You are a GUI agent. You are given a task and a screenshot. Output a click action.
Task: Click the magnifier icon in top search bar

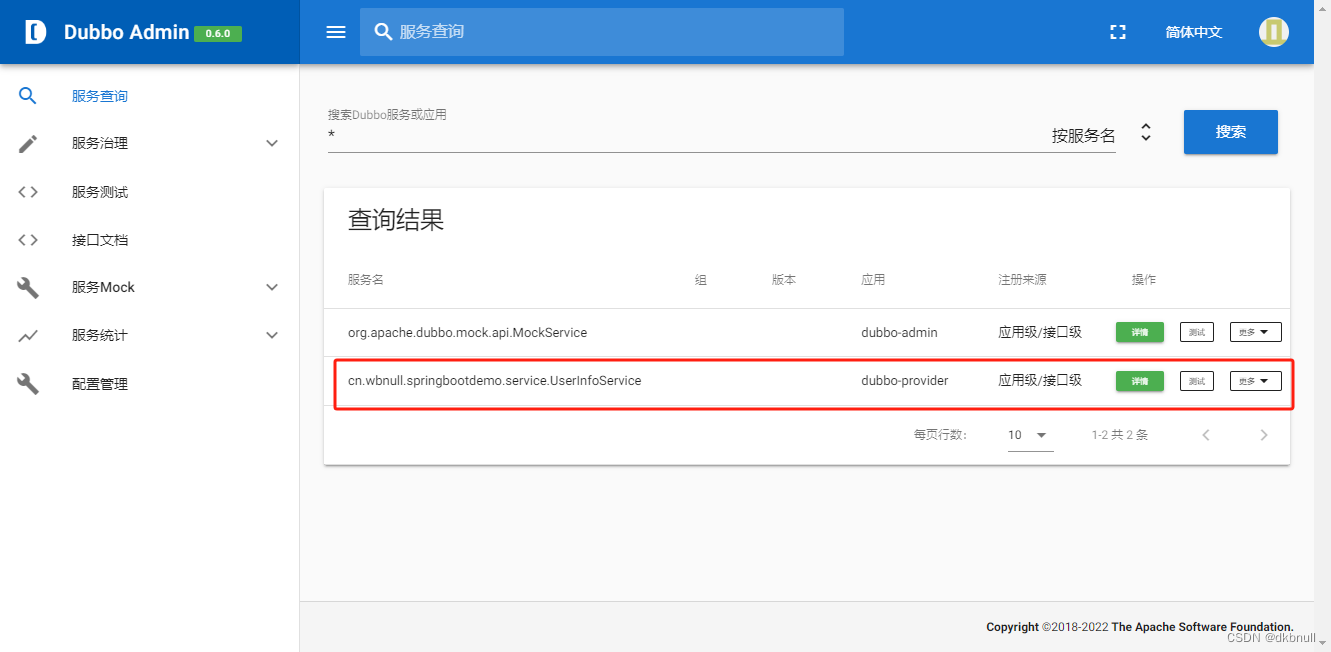pos(383,32)
